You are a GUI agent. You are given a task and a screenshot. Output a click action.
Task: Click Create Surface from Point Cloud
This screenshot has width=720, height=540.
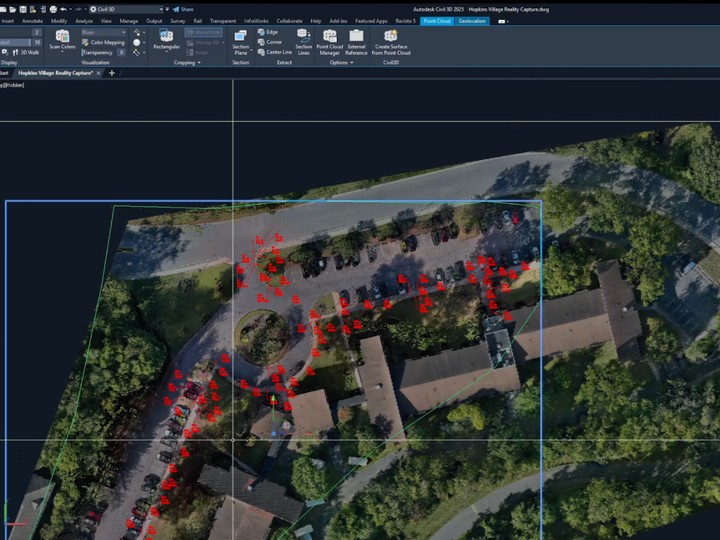391,42
